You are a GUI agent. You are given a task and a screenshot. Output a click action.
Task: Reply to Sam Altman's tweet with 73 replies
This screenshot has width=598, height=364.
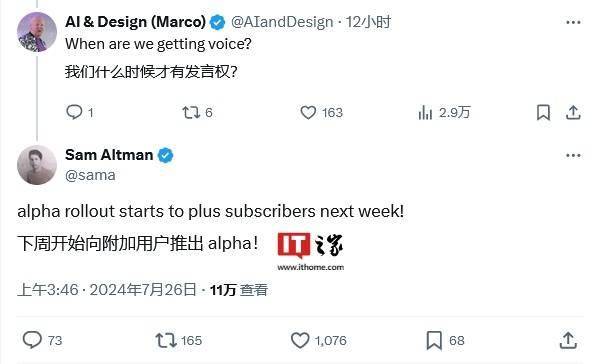(x=32, y=340)
